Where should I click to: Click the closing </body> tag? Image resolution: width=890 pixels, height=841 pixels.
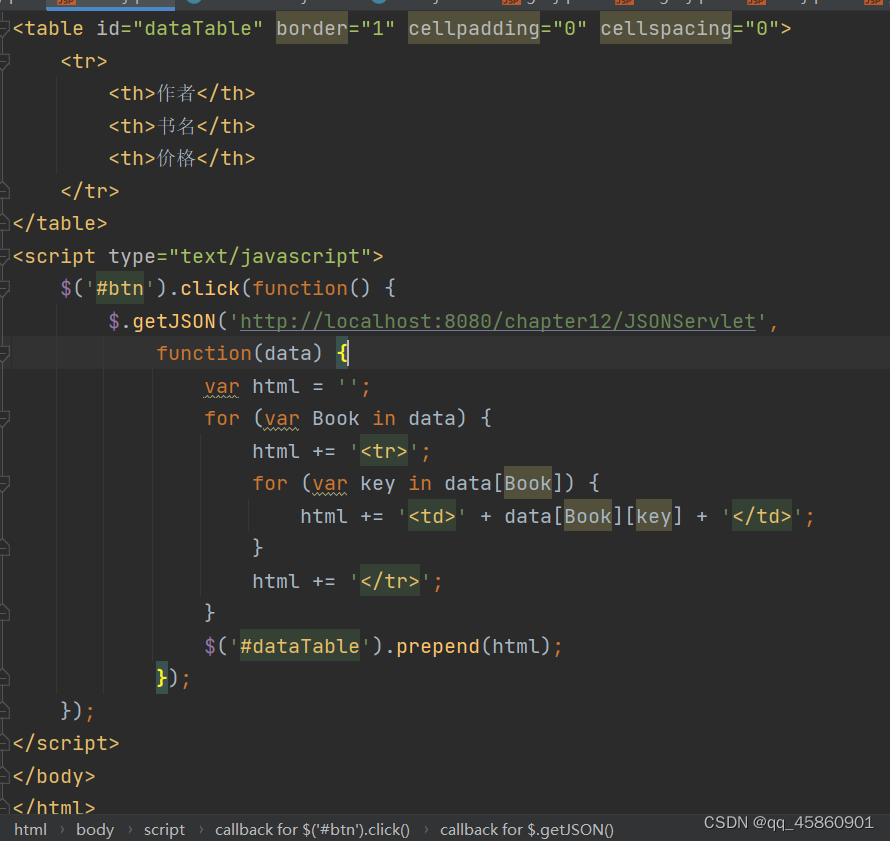coord(54,776)
